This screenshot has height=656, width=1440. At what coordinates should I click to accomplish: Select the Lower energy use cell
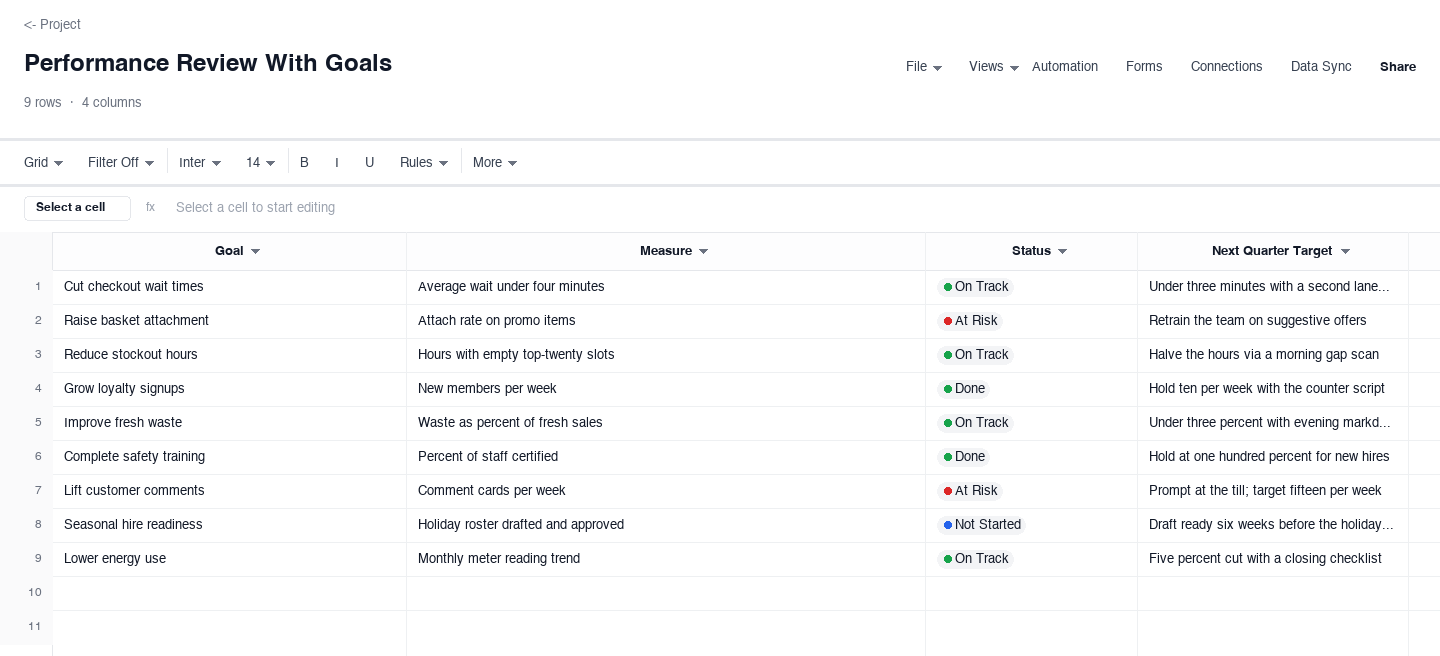point(229,559)
